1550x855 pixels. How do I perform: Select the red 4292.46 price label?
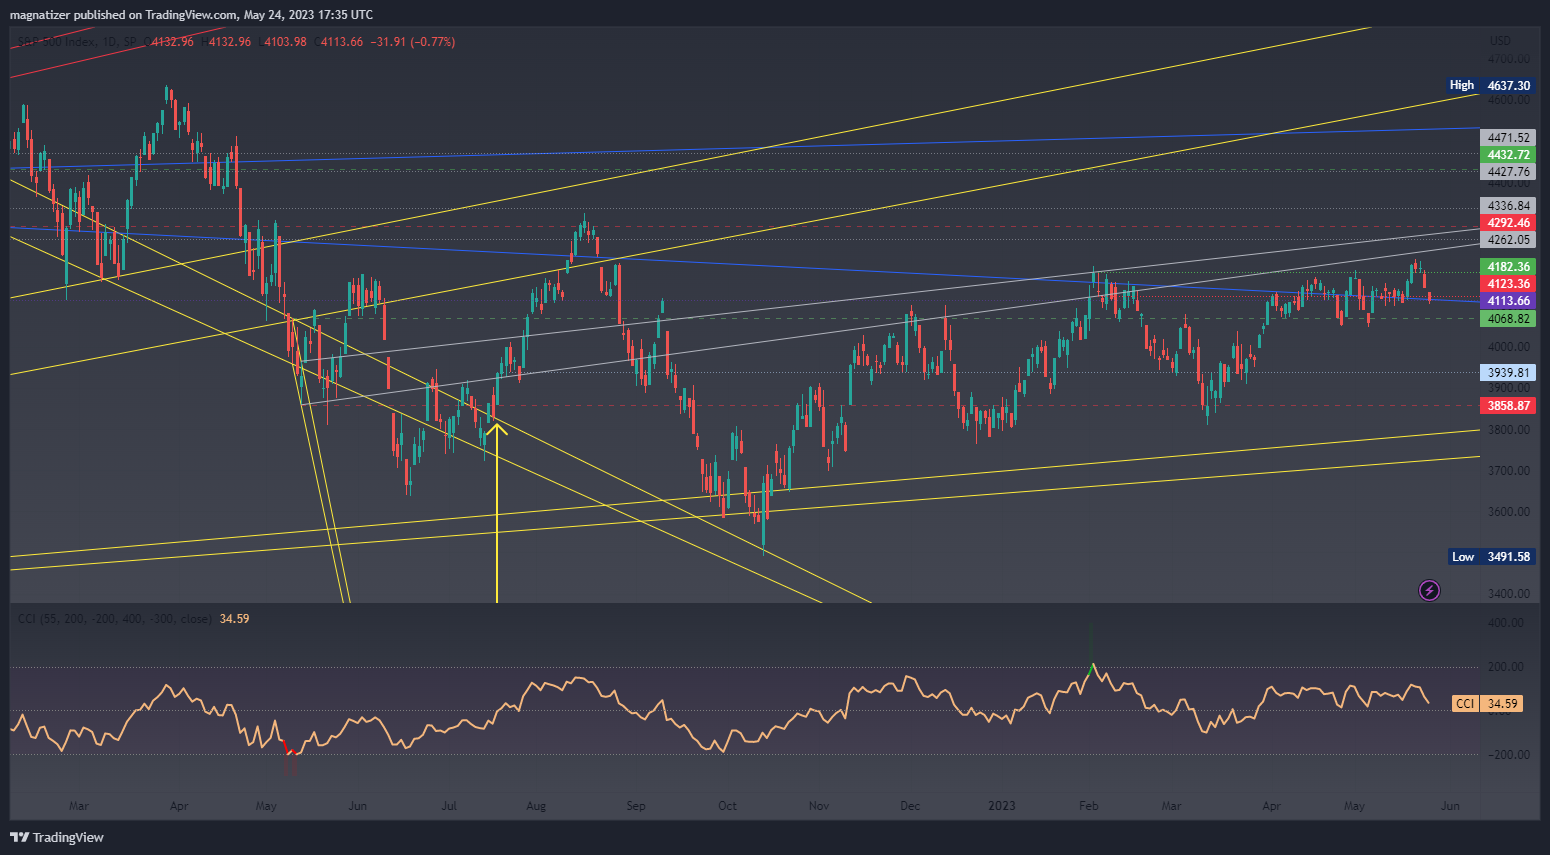(x=1508, y=223)
